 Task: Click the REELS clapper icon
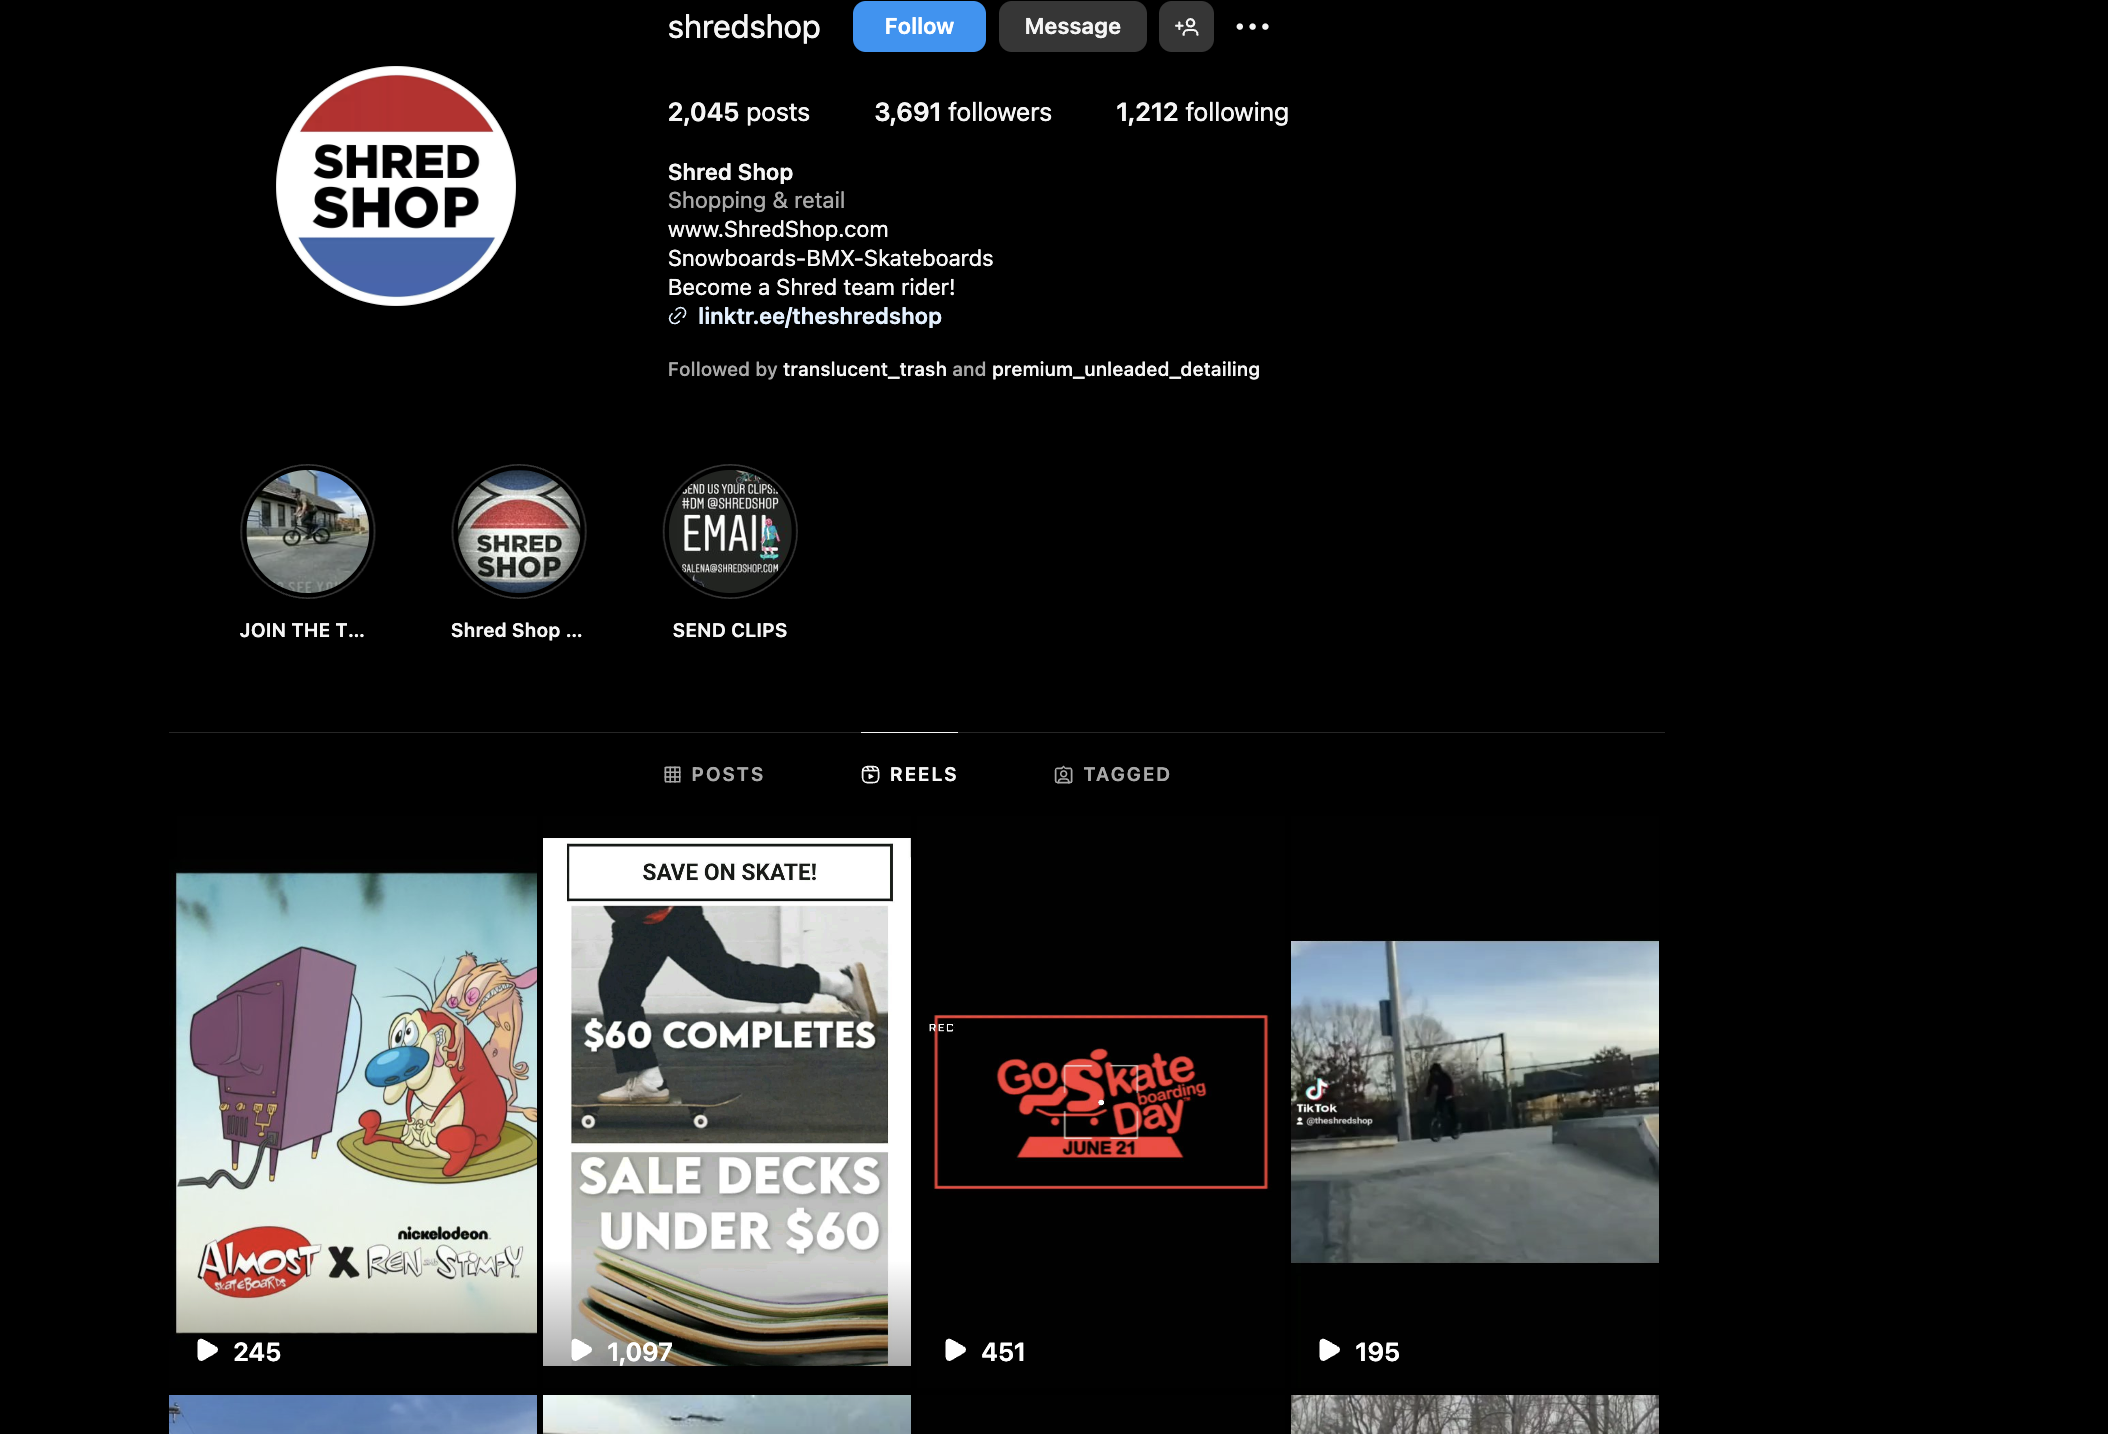(871, 775)
